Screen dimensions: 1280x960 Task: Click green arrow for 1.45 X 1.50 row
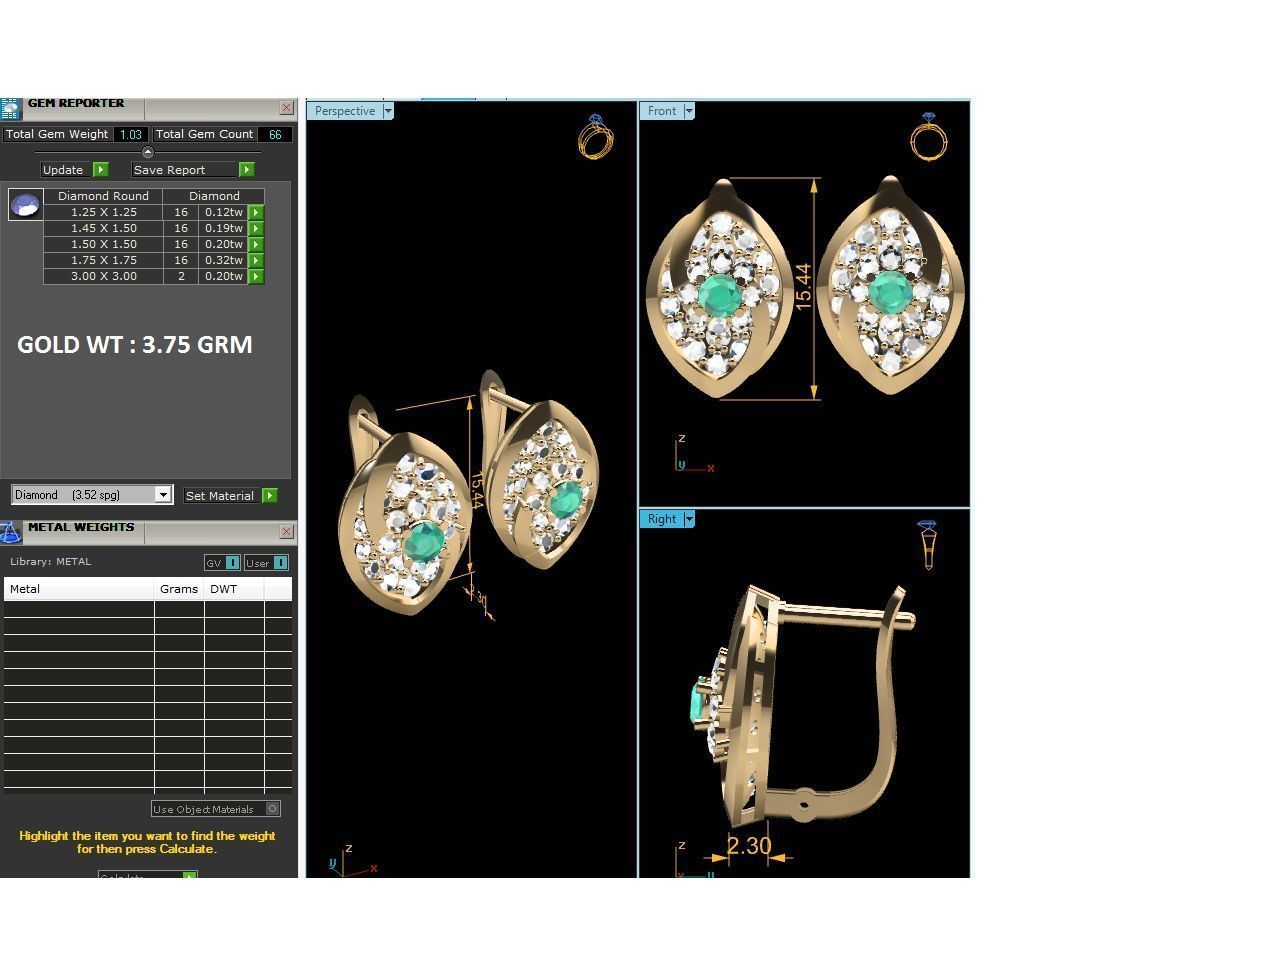tap(256, 228)
